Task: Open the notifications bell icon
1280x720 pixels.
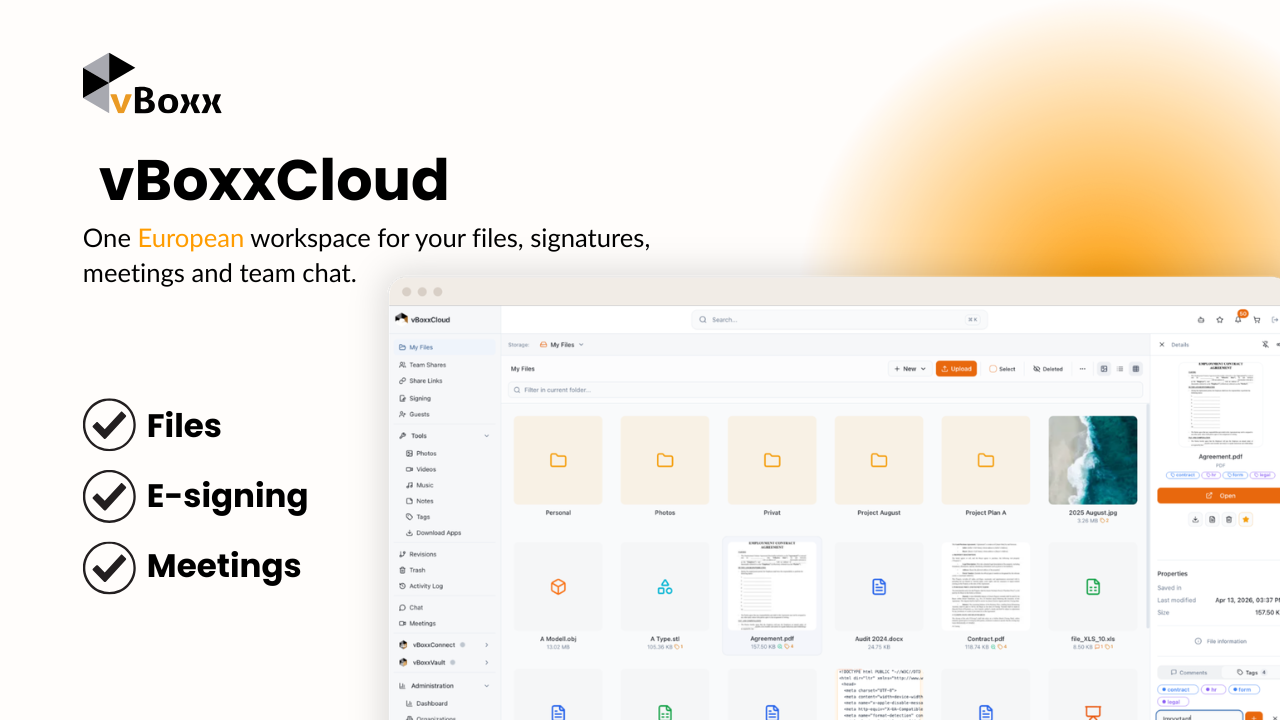Action: coord(1238,320)
